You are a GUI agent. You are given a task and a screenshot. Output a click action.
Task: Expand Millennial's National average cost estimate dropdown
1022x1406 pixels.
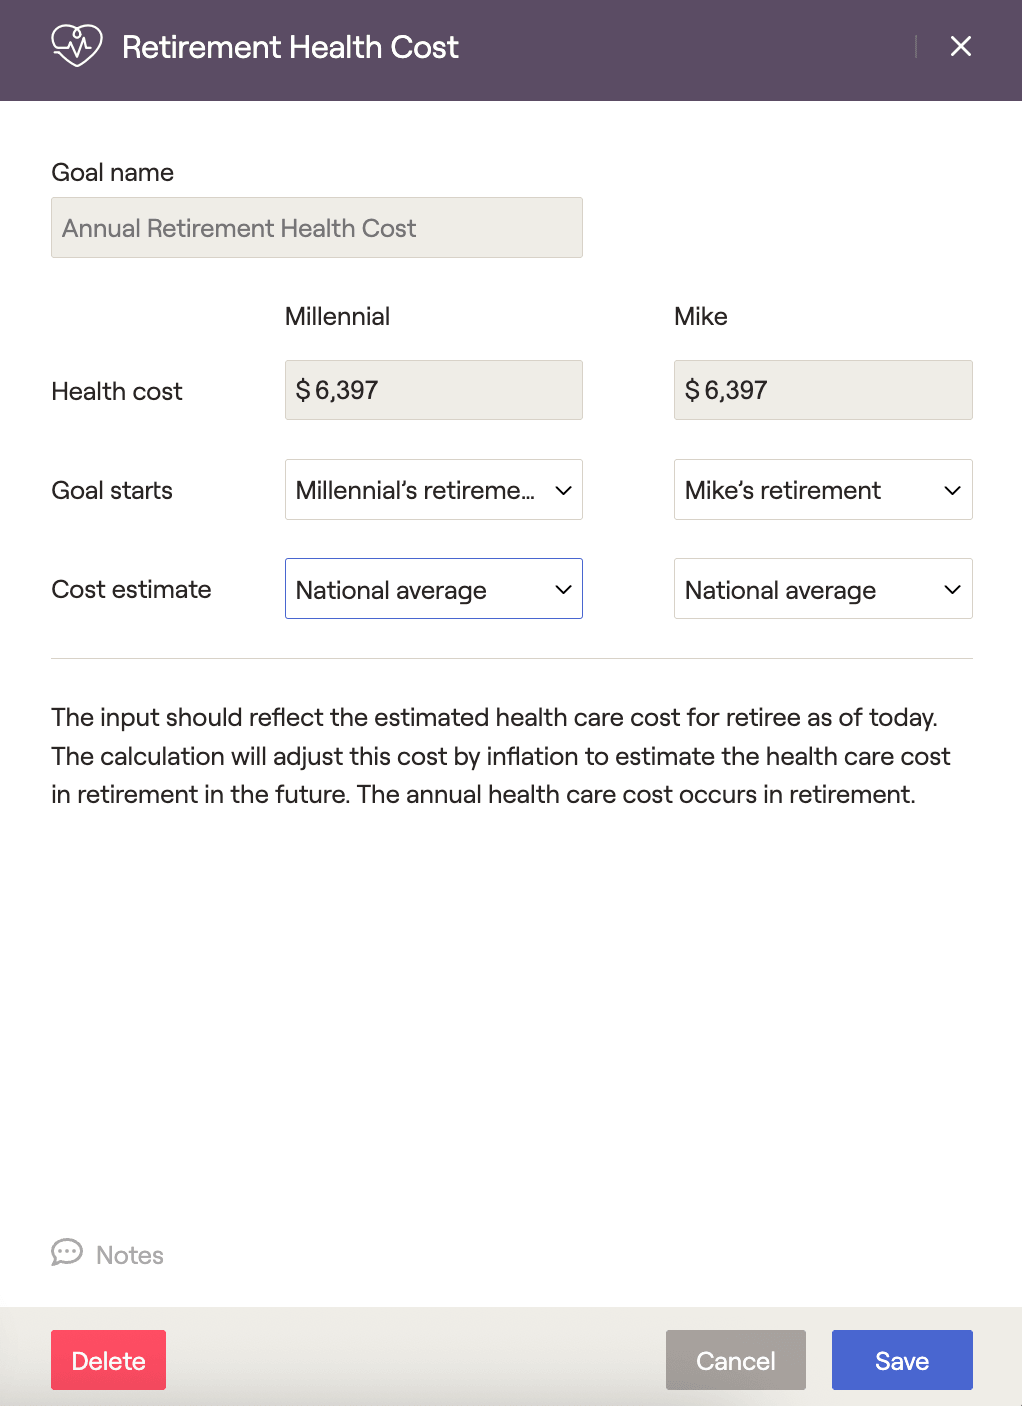434,589
